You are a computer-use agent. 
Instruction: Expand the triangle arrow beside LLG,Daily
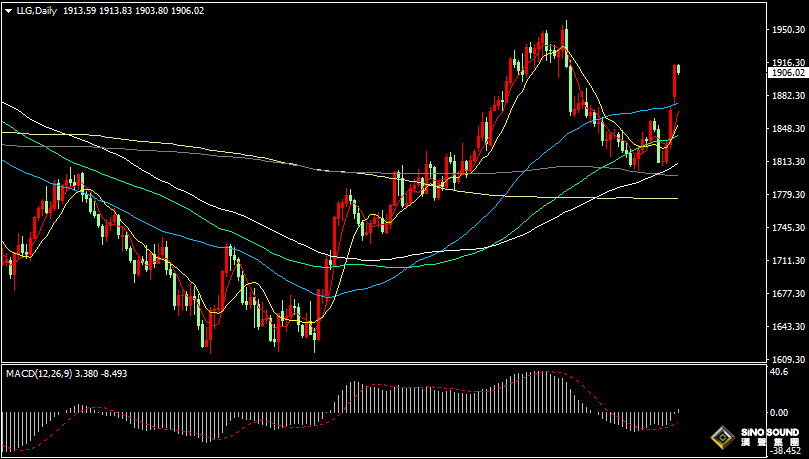tap(8, 11)
